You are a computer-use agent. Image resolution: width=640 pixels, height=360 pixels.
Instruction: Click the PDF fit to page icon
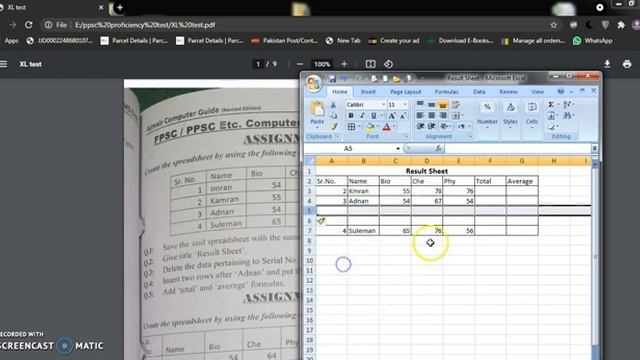tap(370, 64)
